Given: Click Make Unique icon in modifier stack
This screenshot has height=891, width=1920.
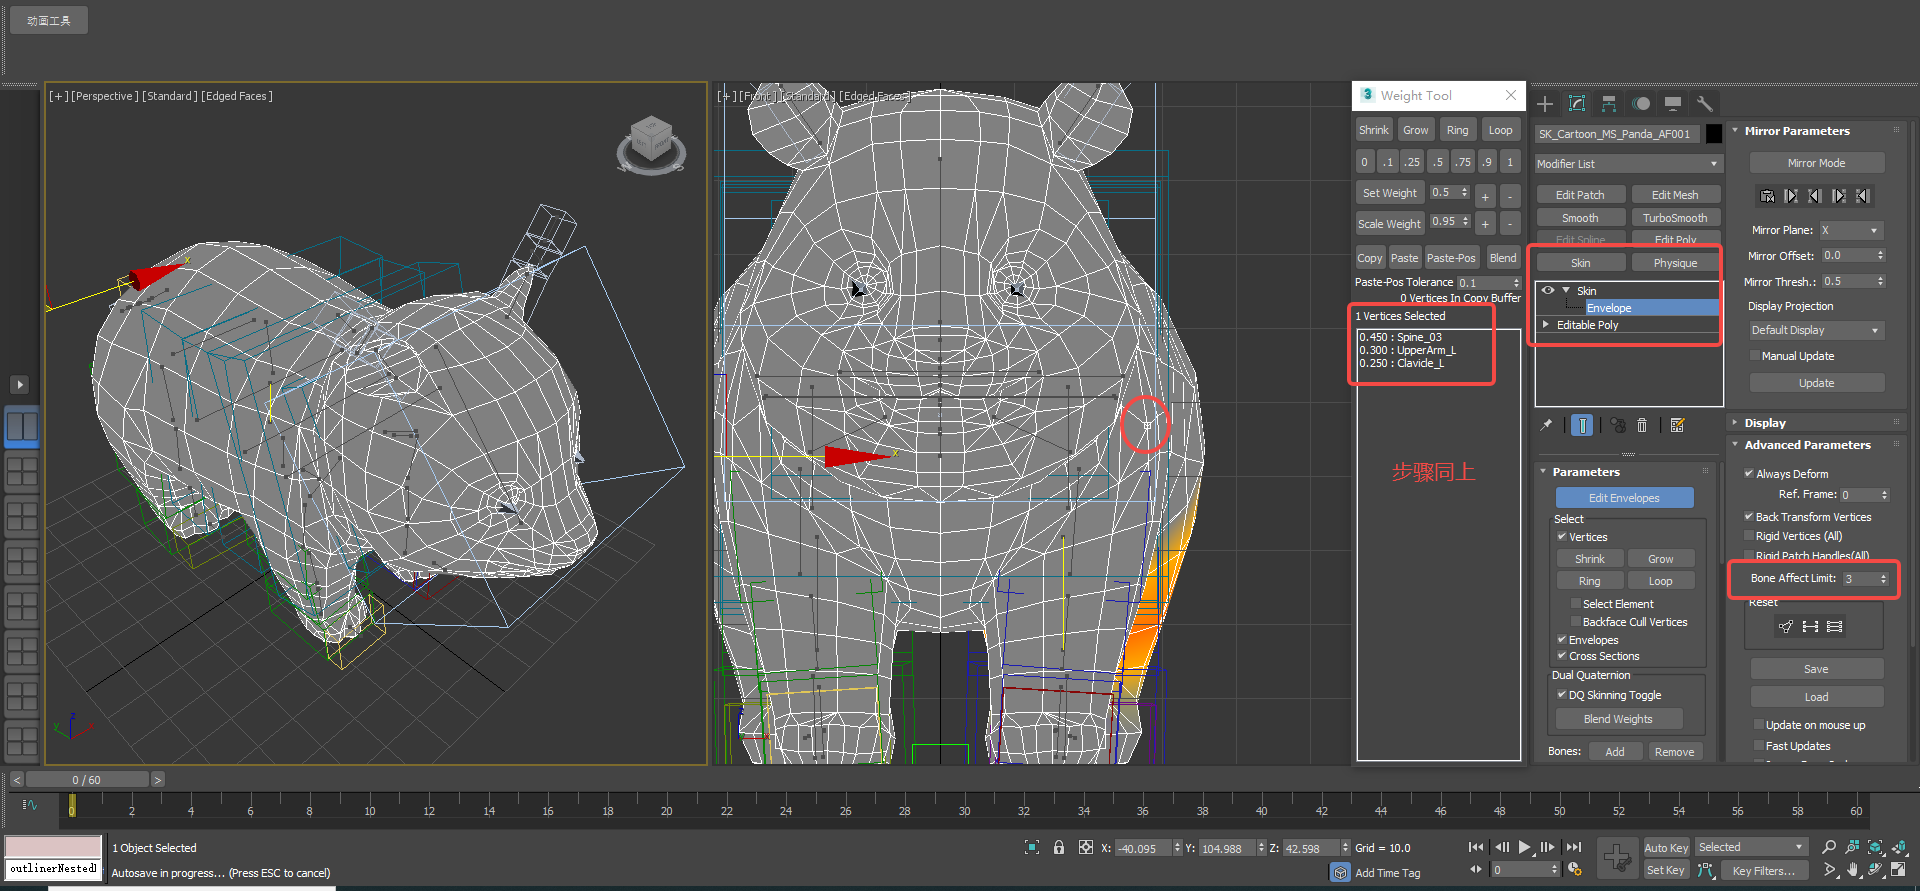Looking at the screenshot, I should [1618, 425].
